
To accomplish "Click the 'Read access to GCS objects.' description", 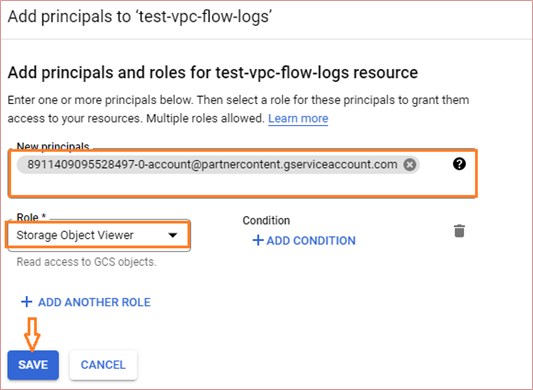I will 86,262.
